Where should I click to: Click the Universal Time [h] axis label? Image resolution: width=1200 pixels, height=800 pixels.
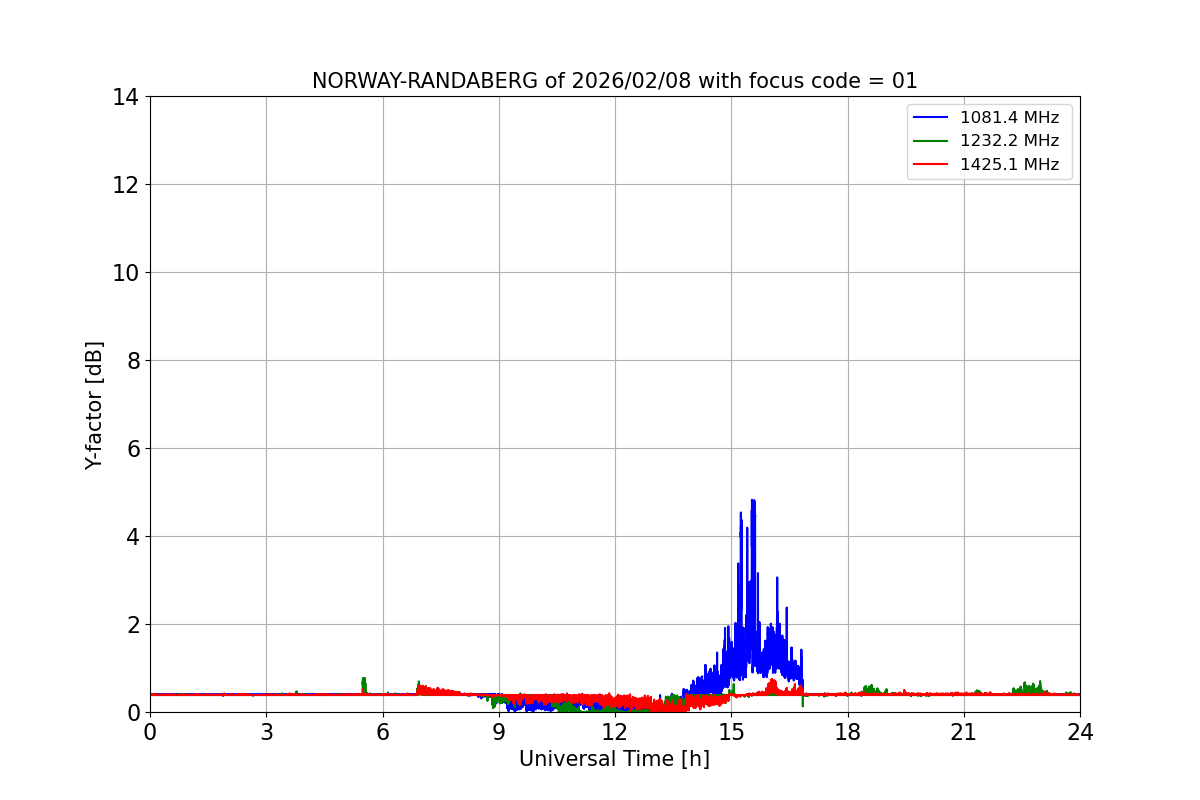(x=614, y=759)
